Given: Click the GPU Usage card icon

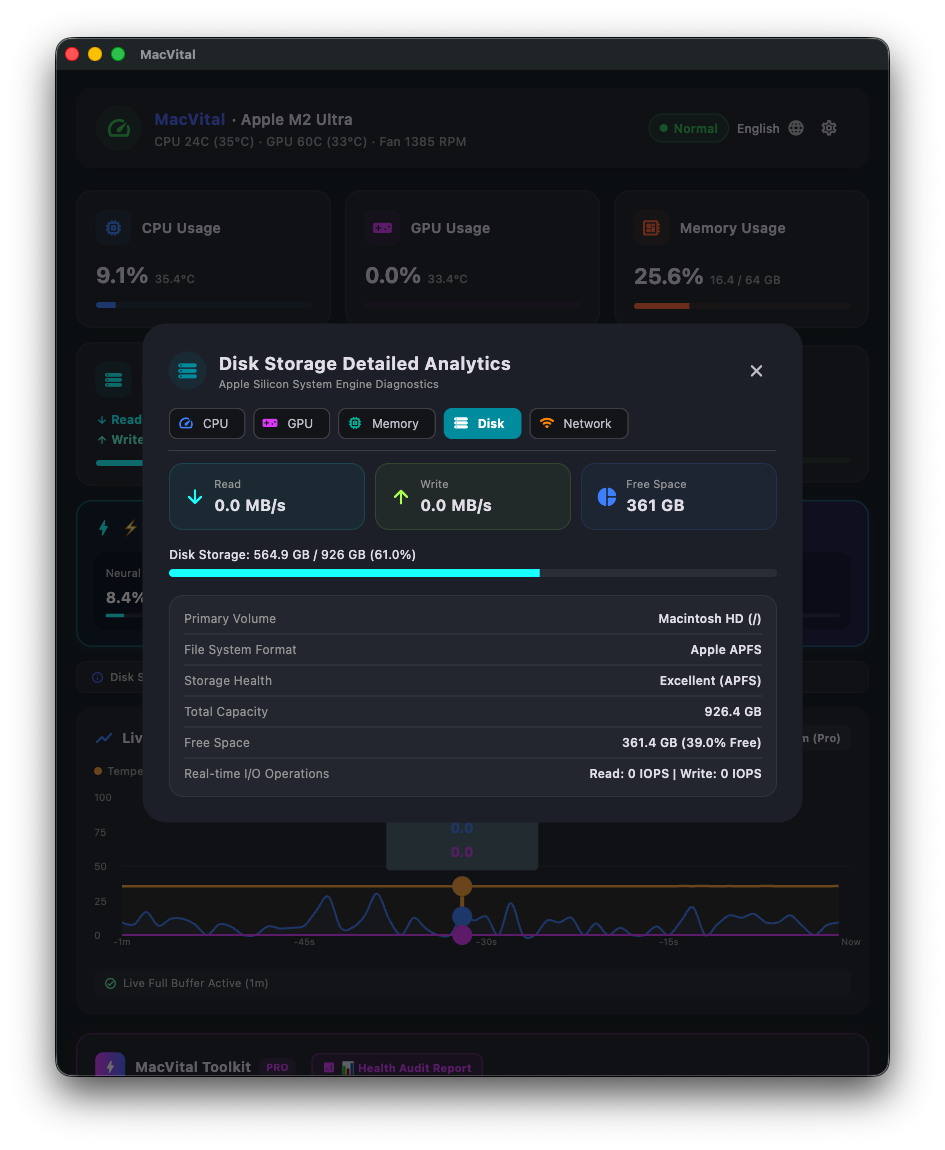Looking at the screenshot, I should point(382,228).
